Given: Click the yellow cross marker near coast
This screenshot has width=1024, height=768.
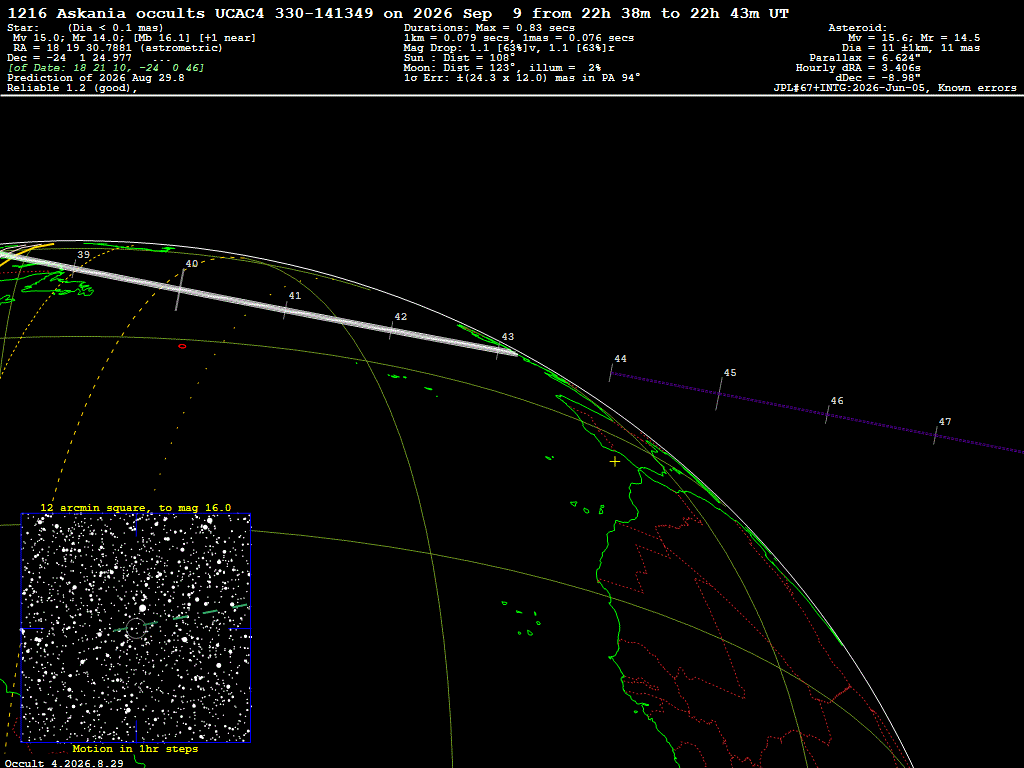Looking at the screenshot, I should pyautogui.click(x=615, y=462).
